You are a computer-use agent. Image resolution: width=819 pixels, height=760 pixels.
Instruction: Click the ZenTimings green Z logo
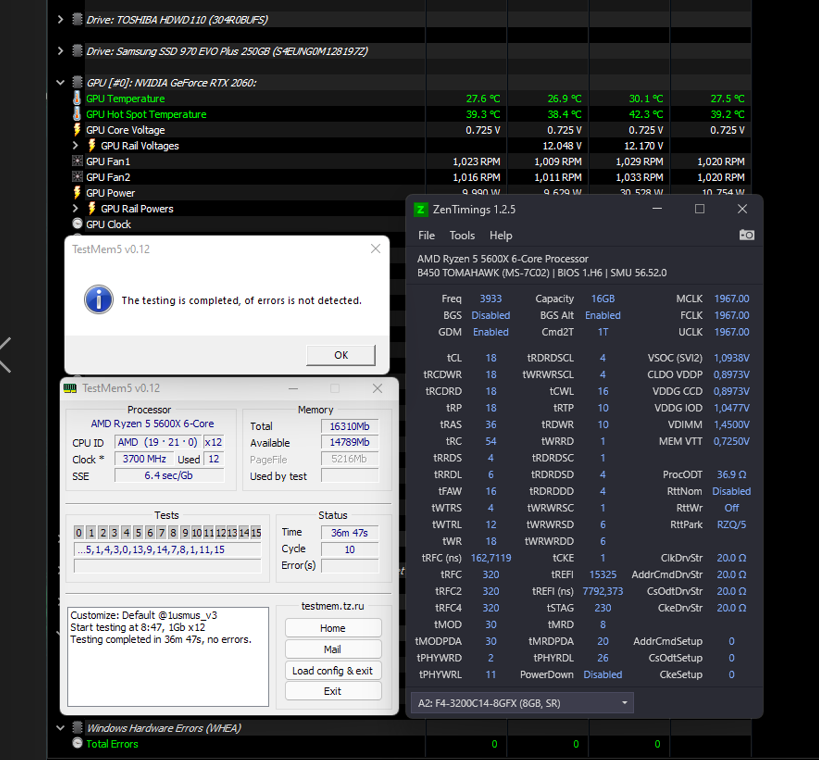pos(421,209)
